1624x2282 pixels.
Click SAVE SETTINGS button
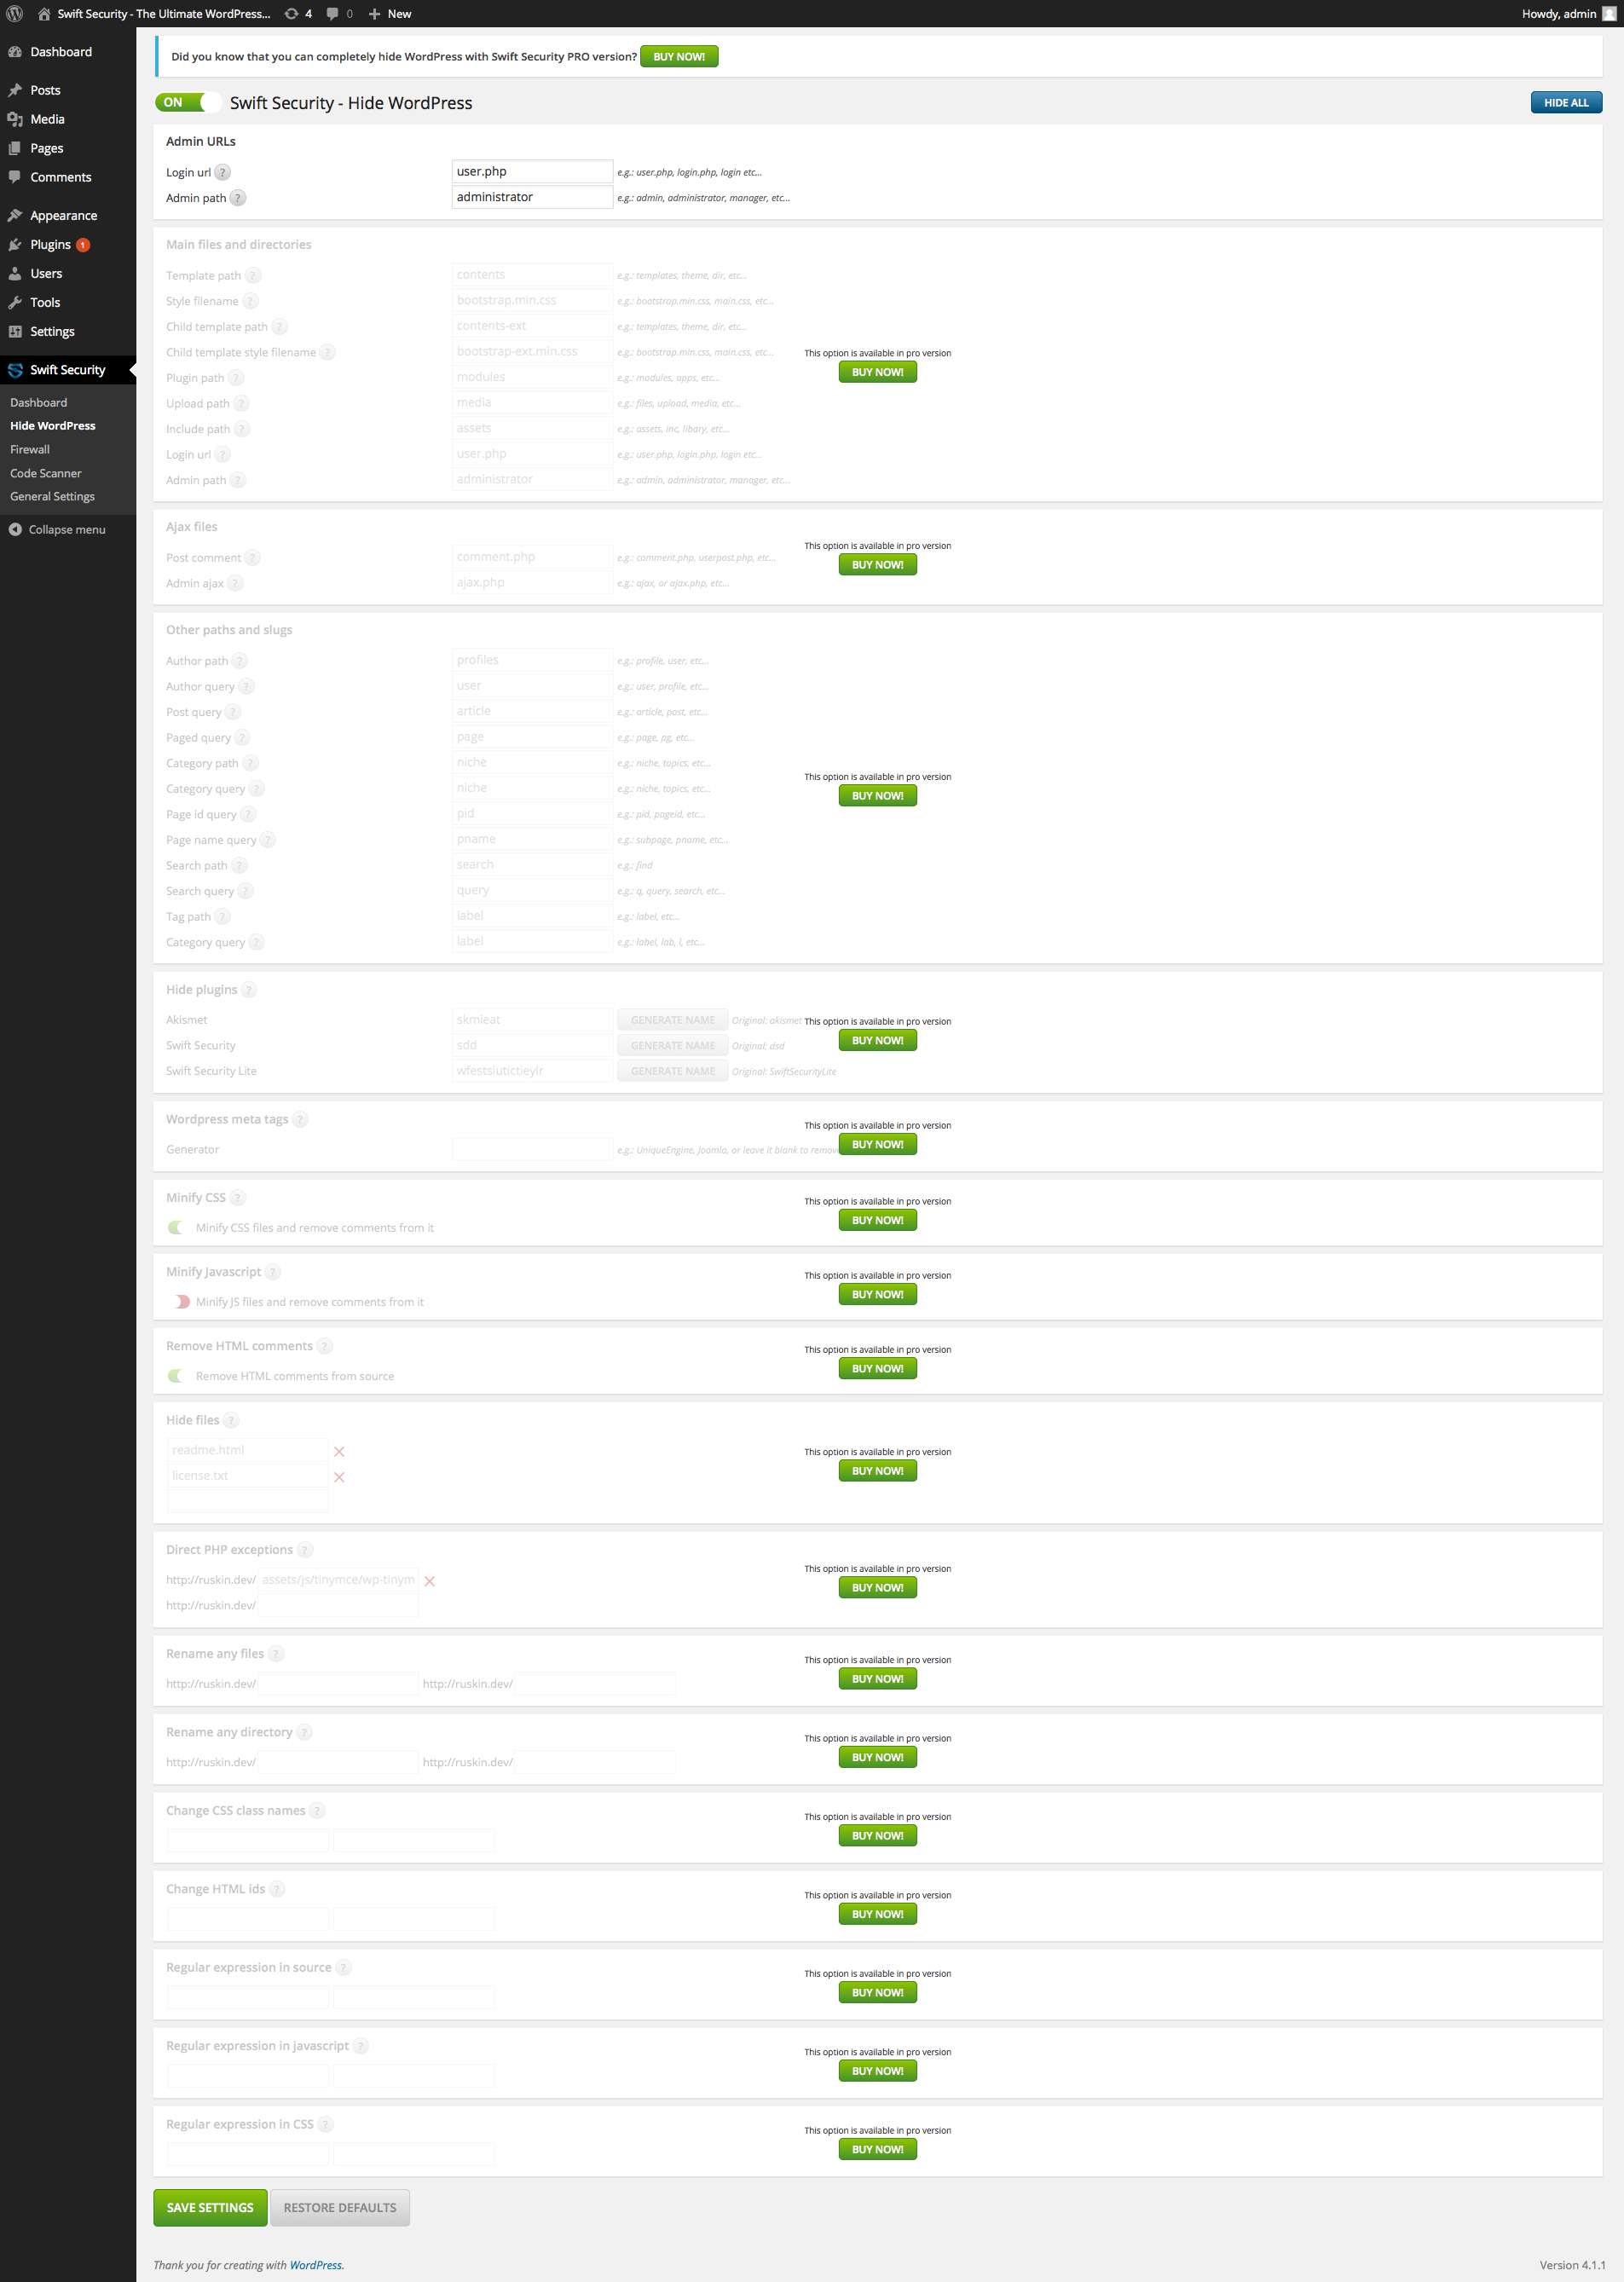pos(210,2208)
